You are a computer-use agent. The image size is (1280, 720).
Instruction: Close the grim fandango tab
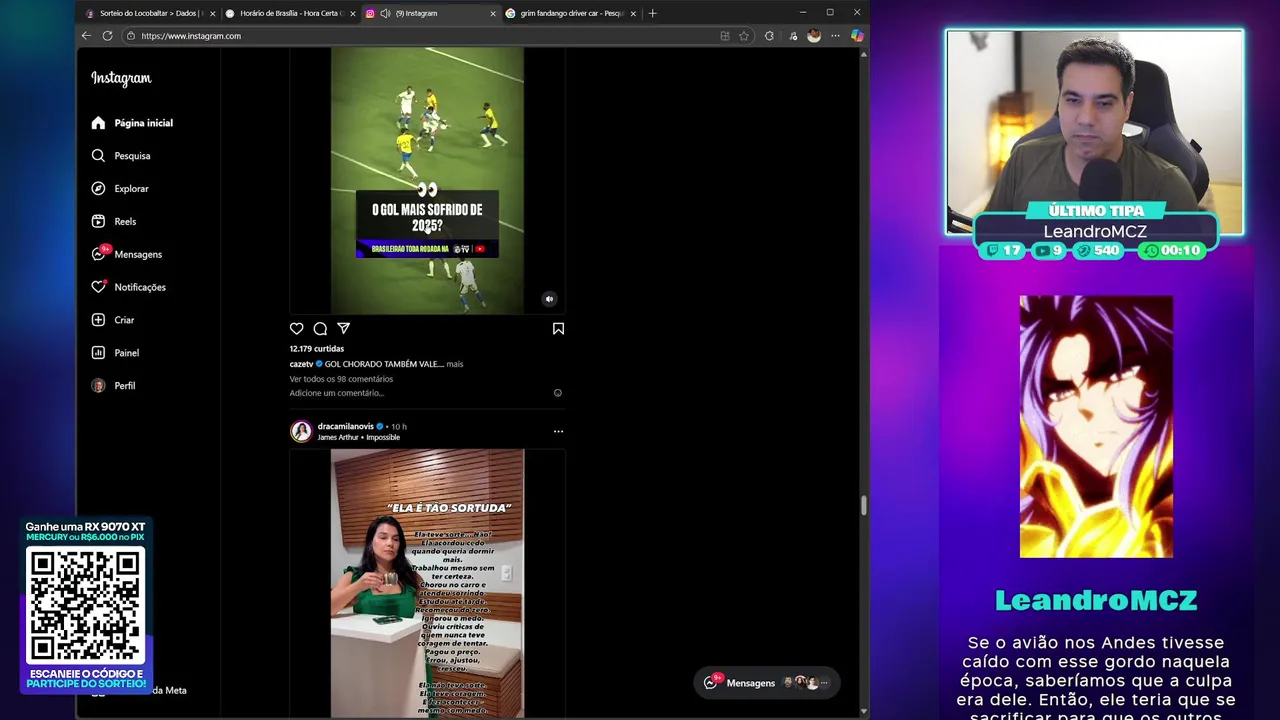coord(633,13)
